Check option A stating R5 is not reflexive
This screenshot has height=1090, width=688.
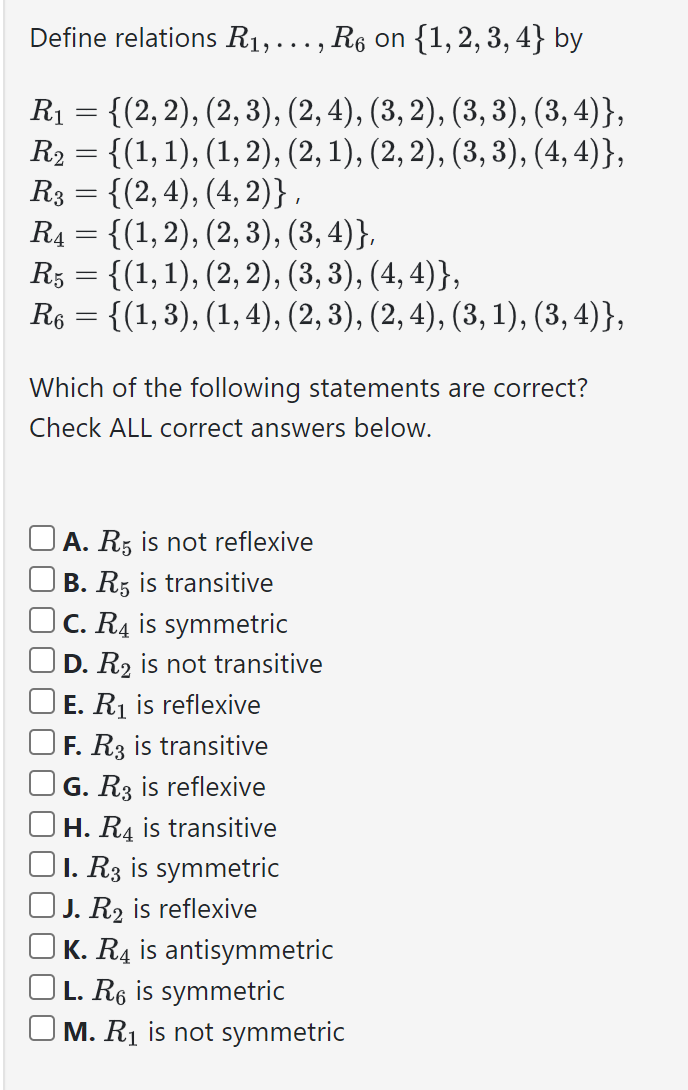click(40, 537)
